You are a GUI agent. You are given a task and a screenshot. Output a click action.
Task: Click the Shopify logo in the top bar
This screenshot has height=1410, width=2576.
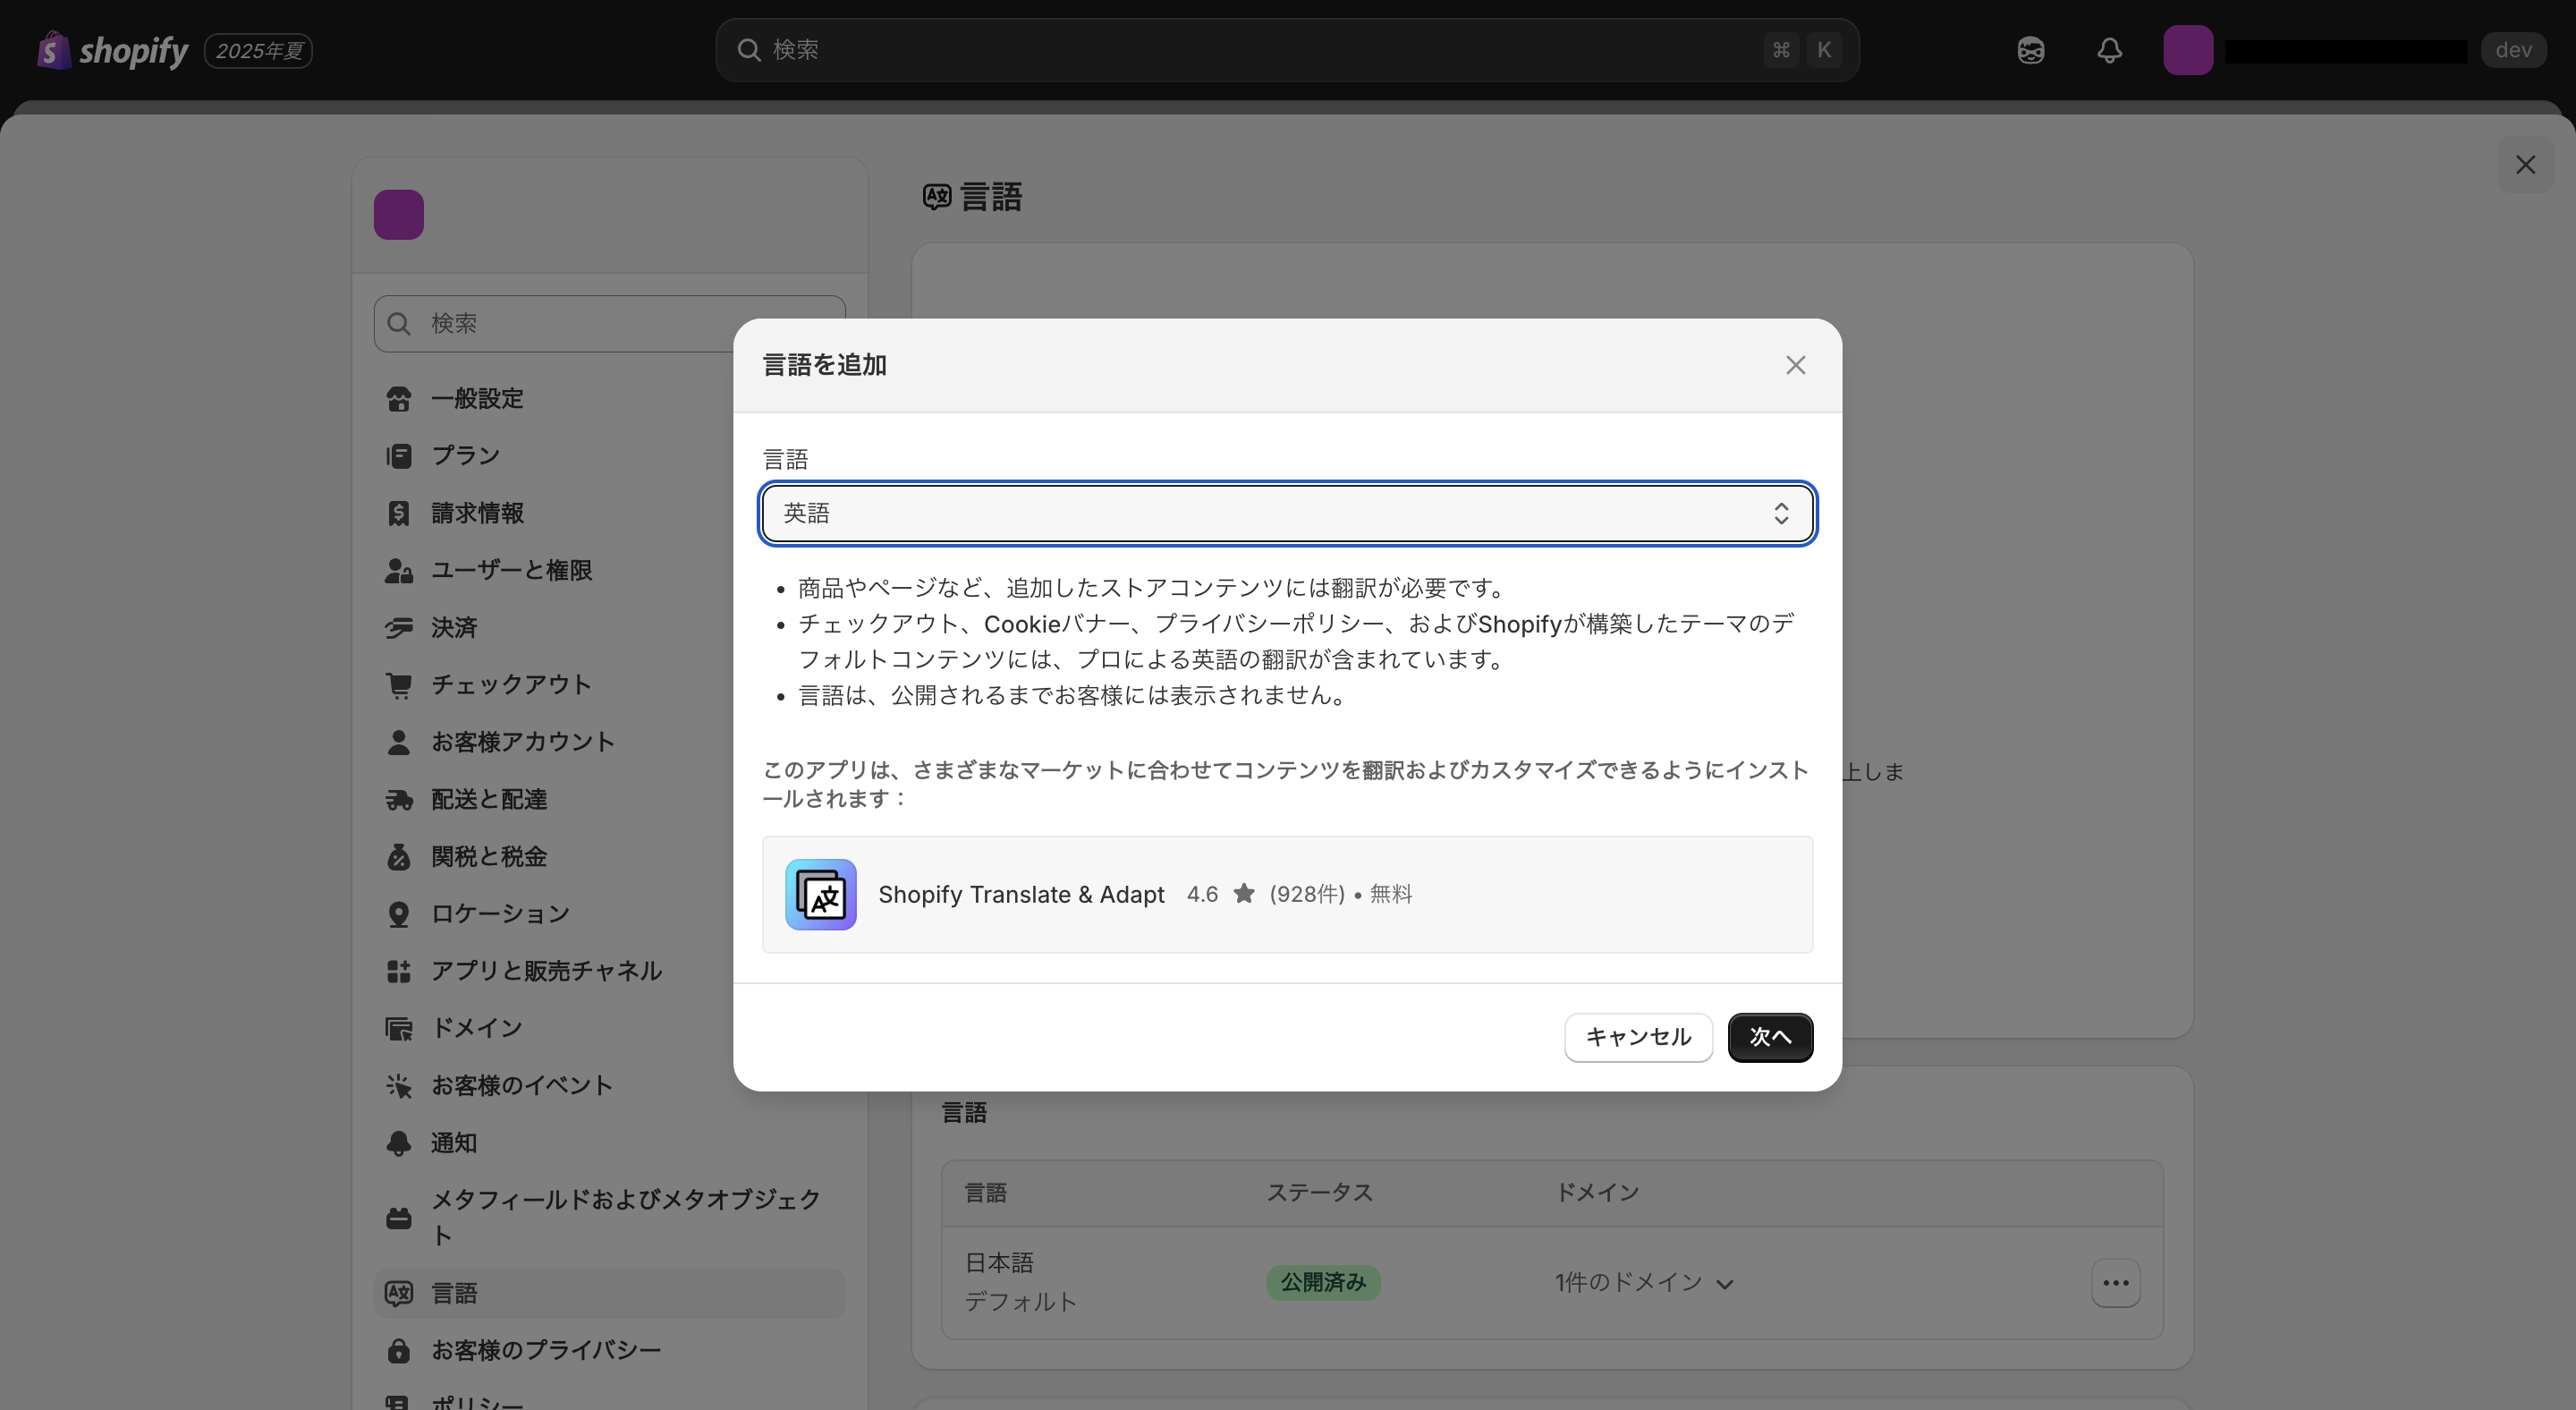112,50
